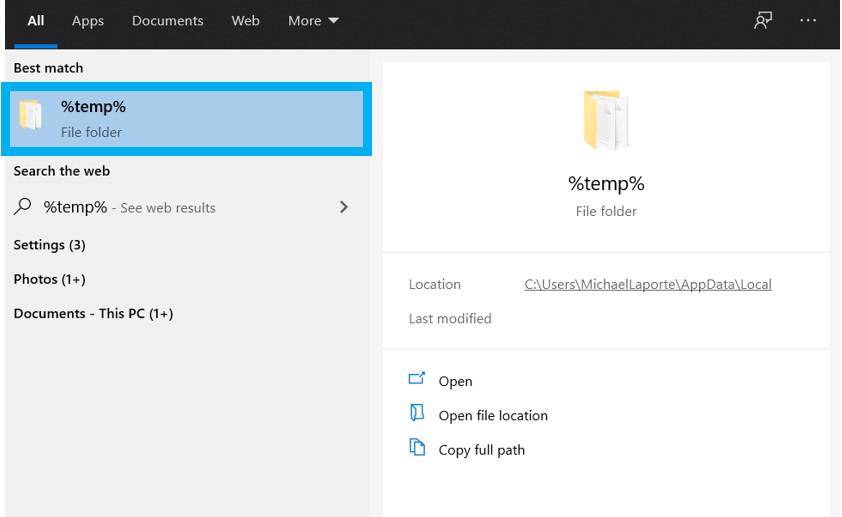This screenshot has height=517, width=842.
Task: Expand the Photos (1+) results group
Action: tap(49, 279)
